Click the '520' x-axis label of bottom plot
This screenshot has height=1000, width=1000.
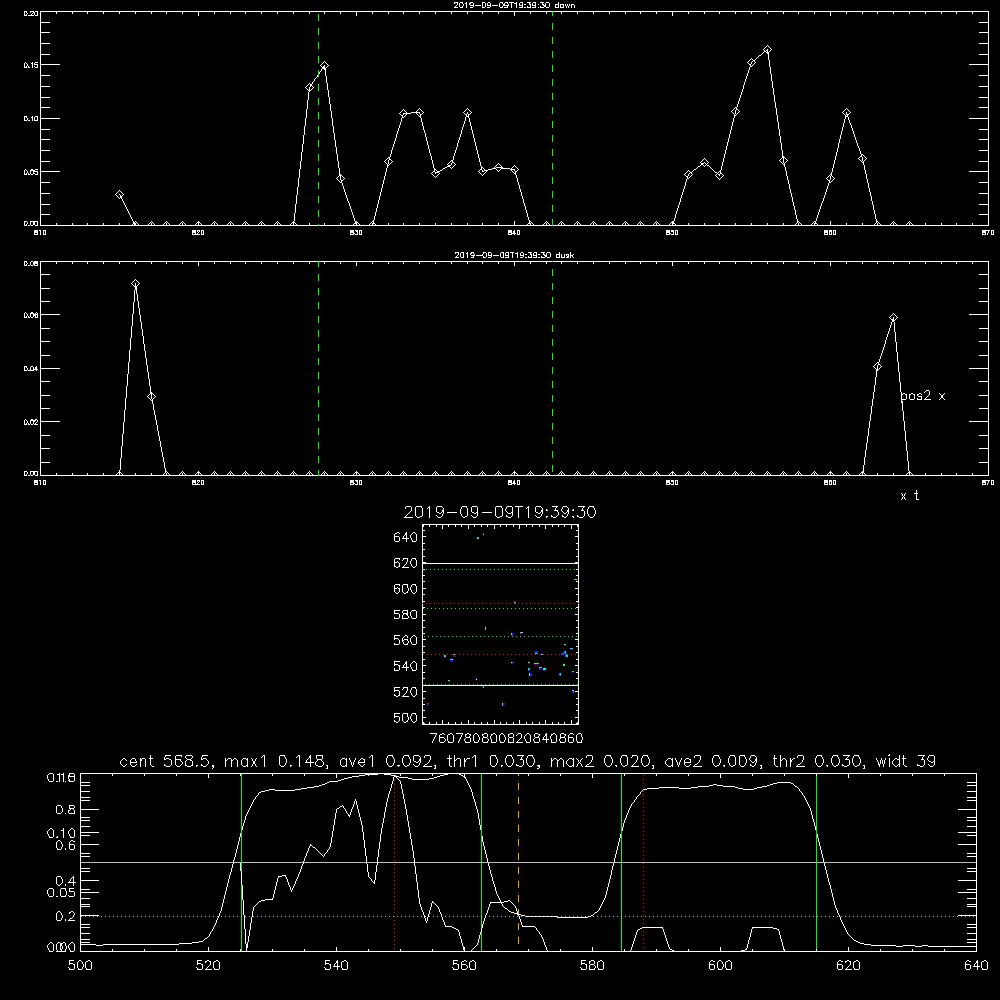(x=209, y=966)
